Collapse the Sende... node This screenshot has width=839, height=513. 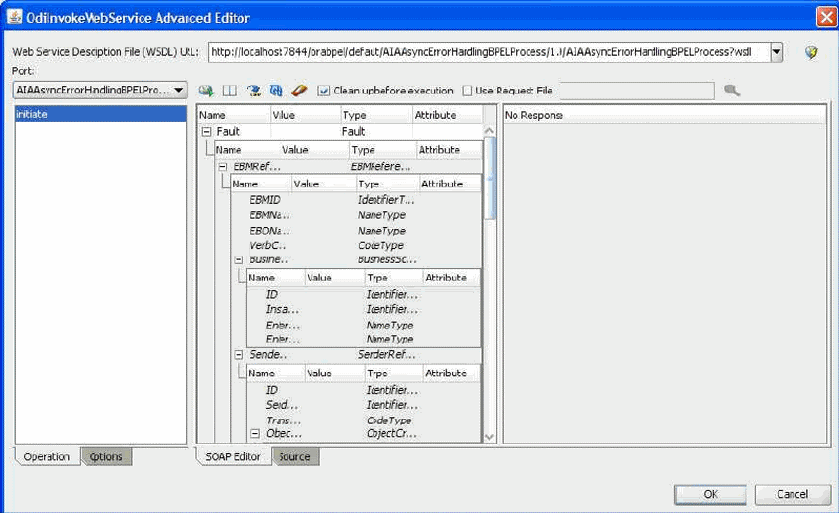click(239, 355)
